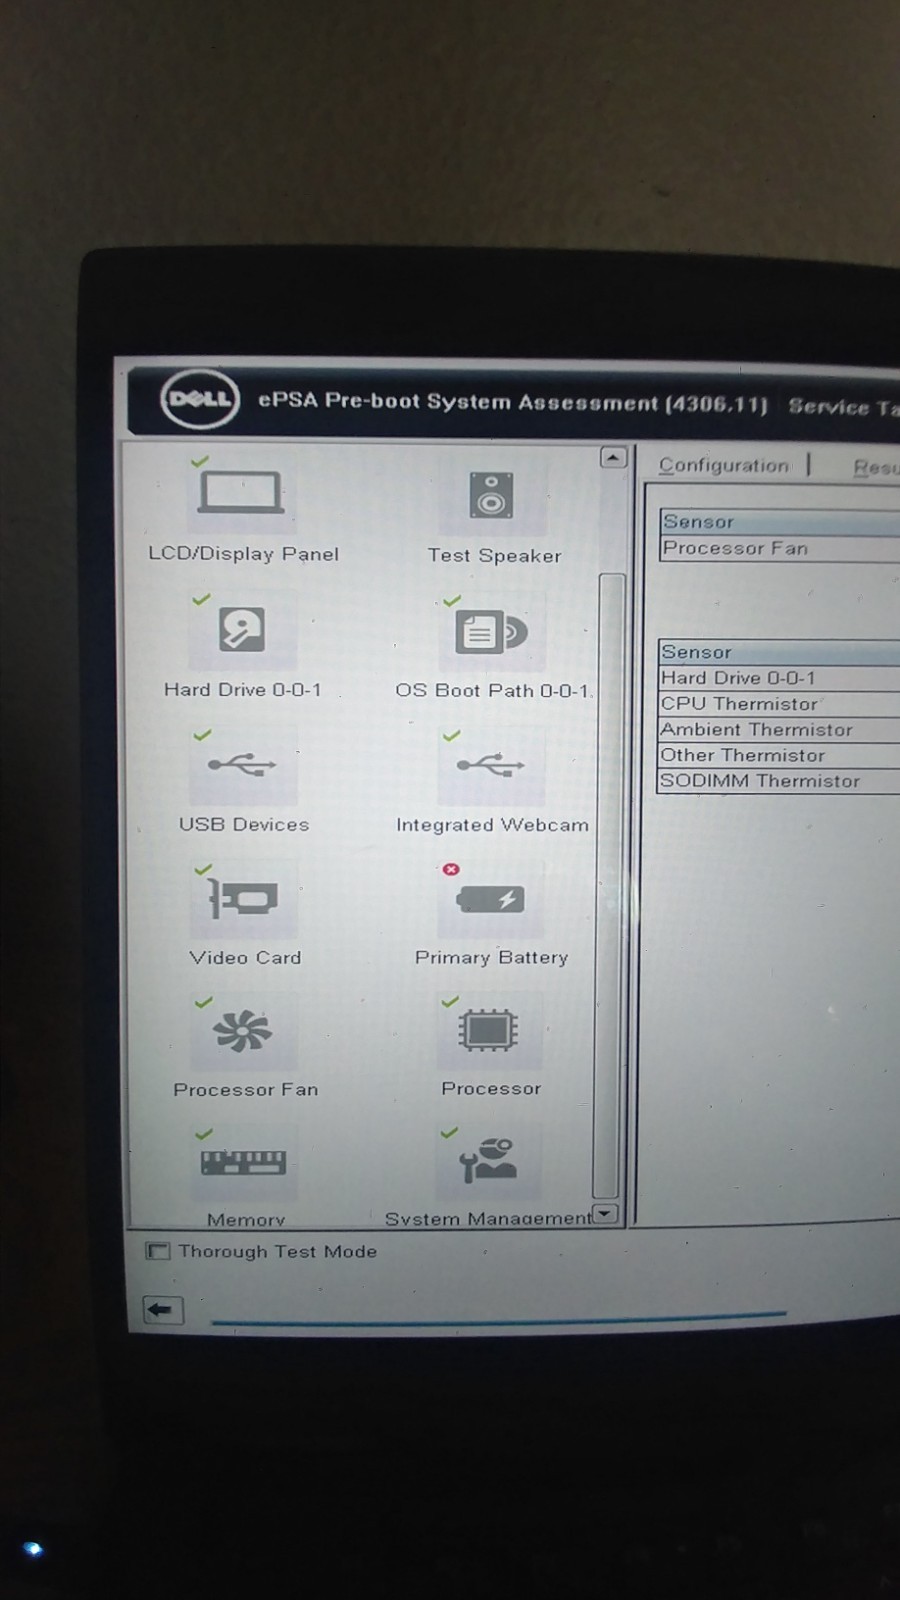Select the LCD/Display Panel test icon
The image size is (900, 1600).
pos(241,492)
